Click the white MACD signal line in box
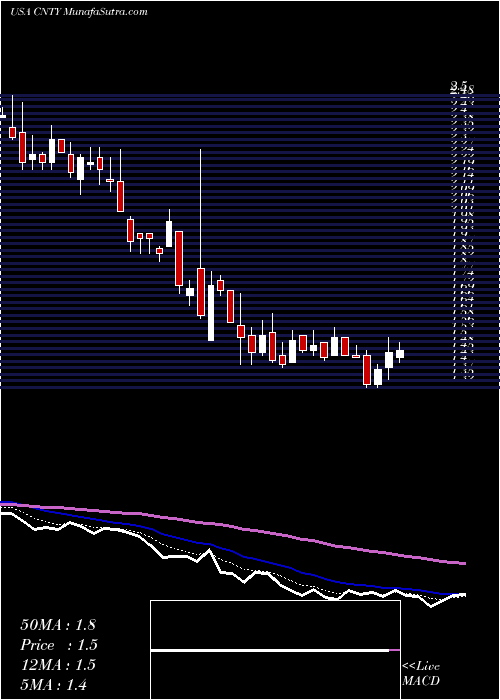The width and height of the screenshot is (500, 700). 270,650
